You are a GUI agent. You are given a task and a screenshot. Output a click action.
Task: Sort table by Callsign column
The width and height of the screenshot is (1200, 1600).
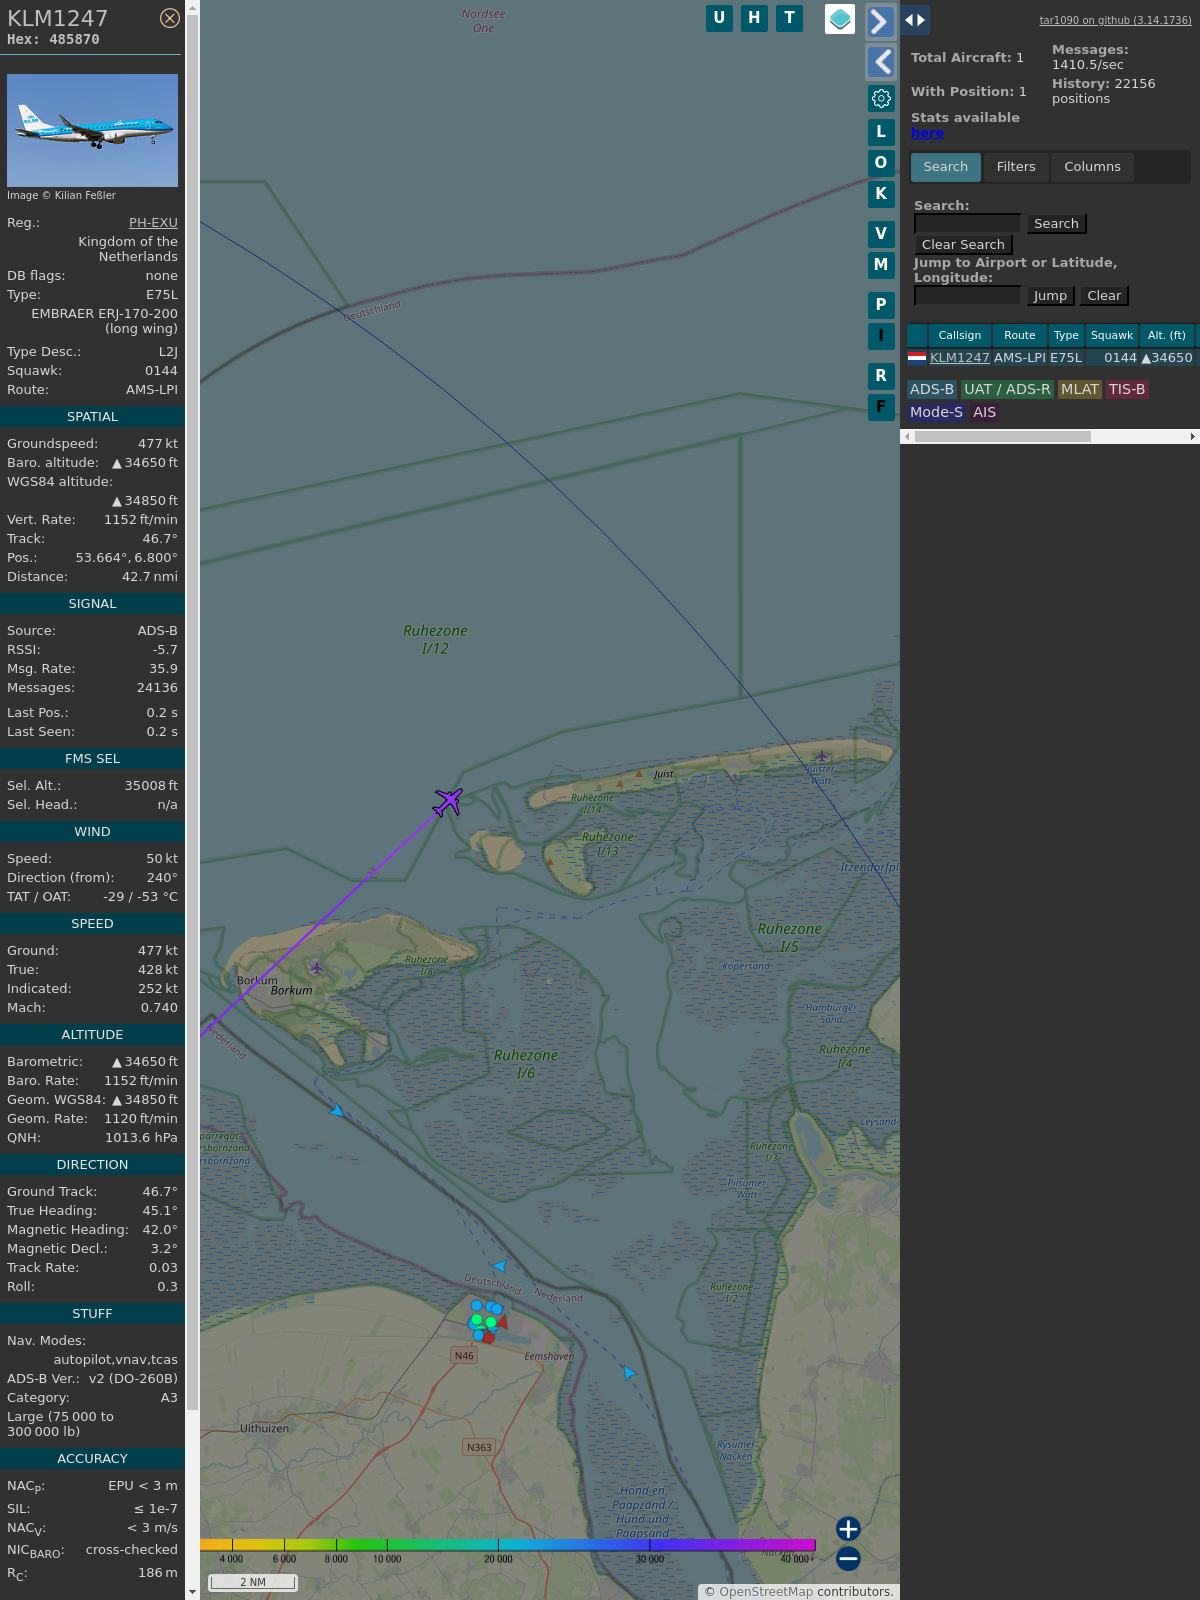960,336
